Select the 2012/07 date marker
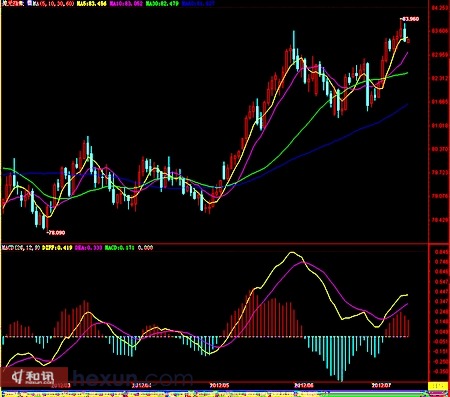The height and width of the screenshot is (397, 450). (x=381, y=385)
